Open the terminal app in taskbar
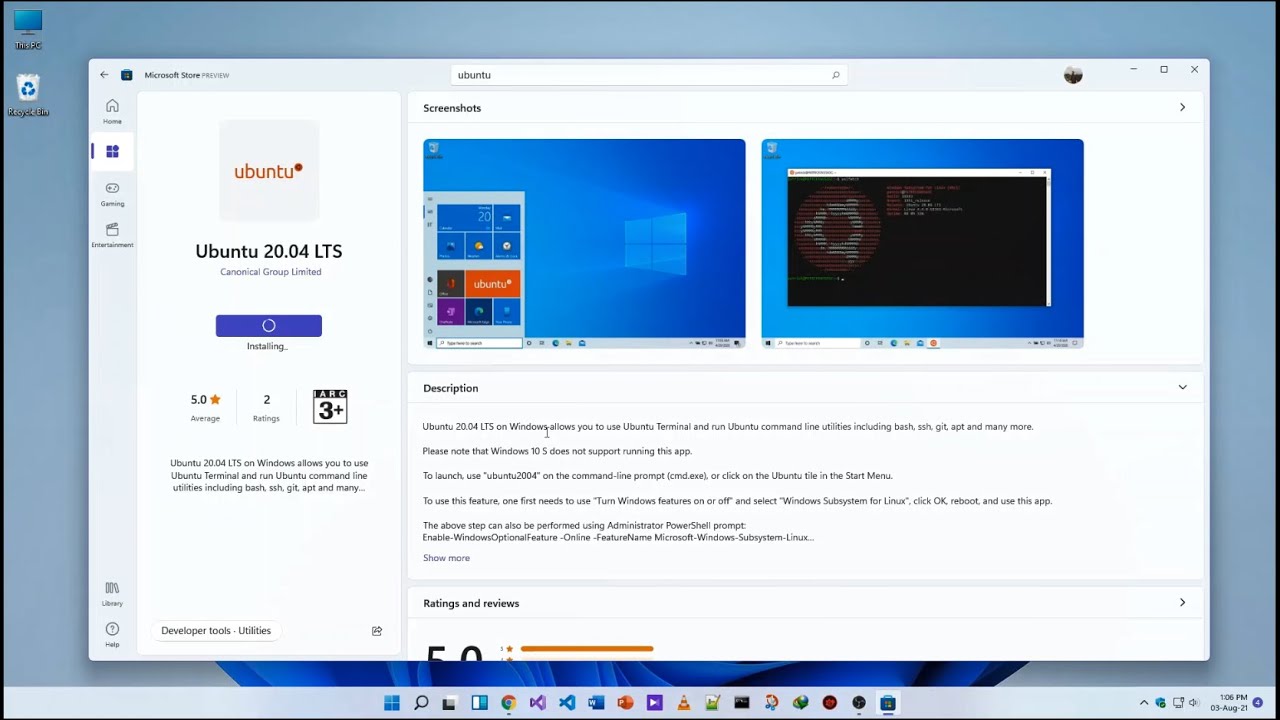 tap(742, 703)
